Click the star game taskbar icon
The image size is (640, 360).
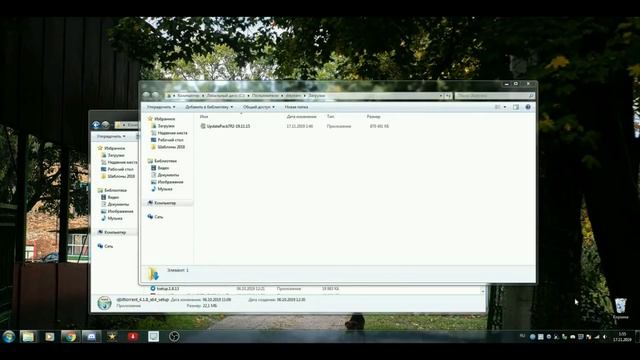coord(112,336)
